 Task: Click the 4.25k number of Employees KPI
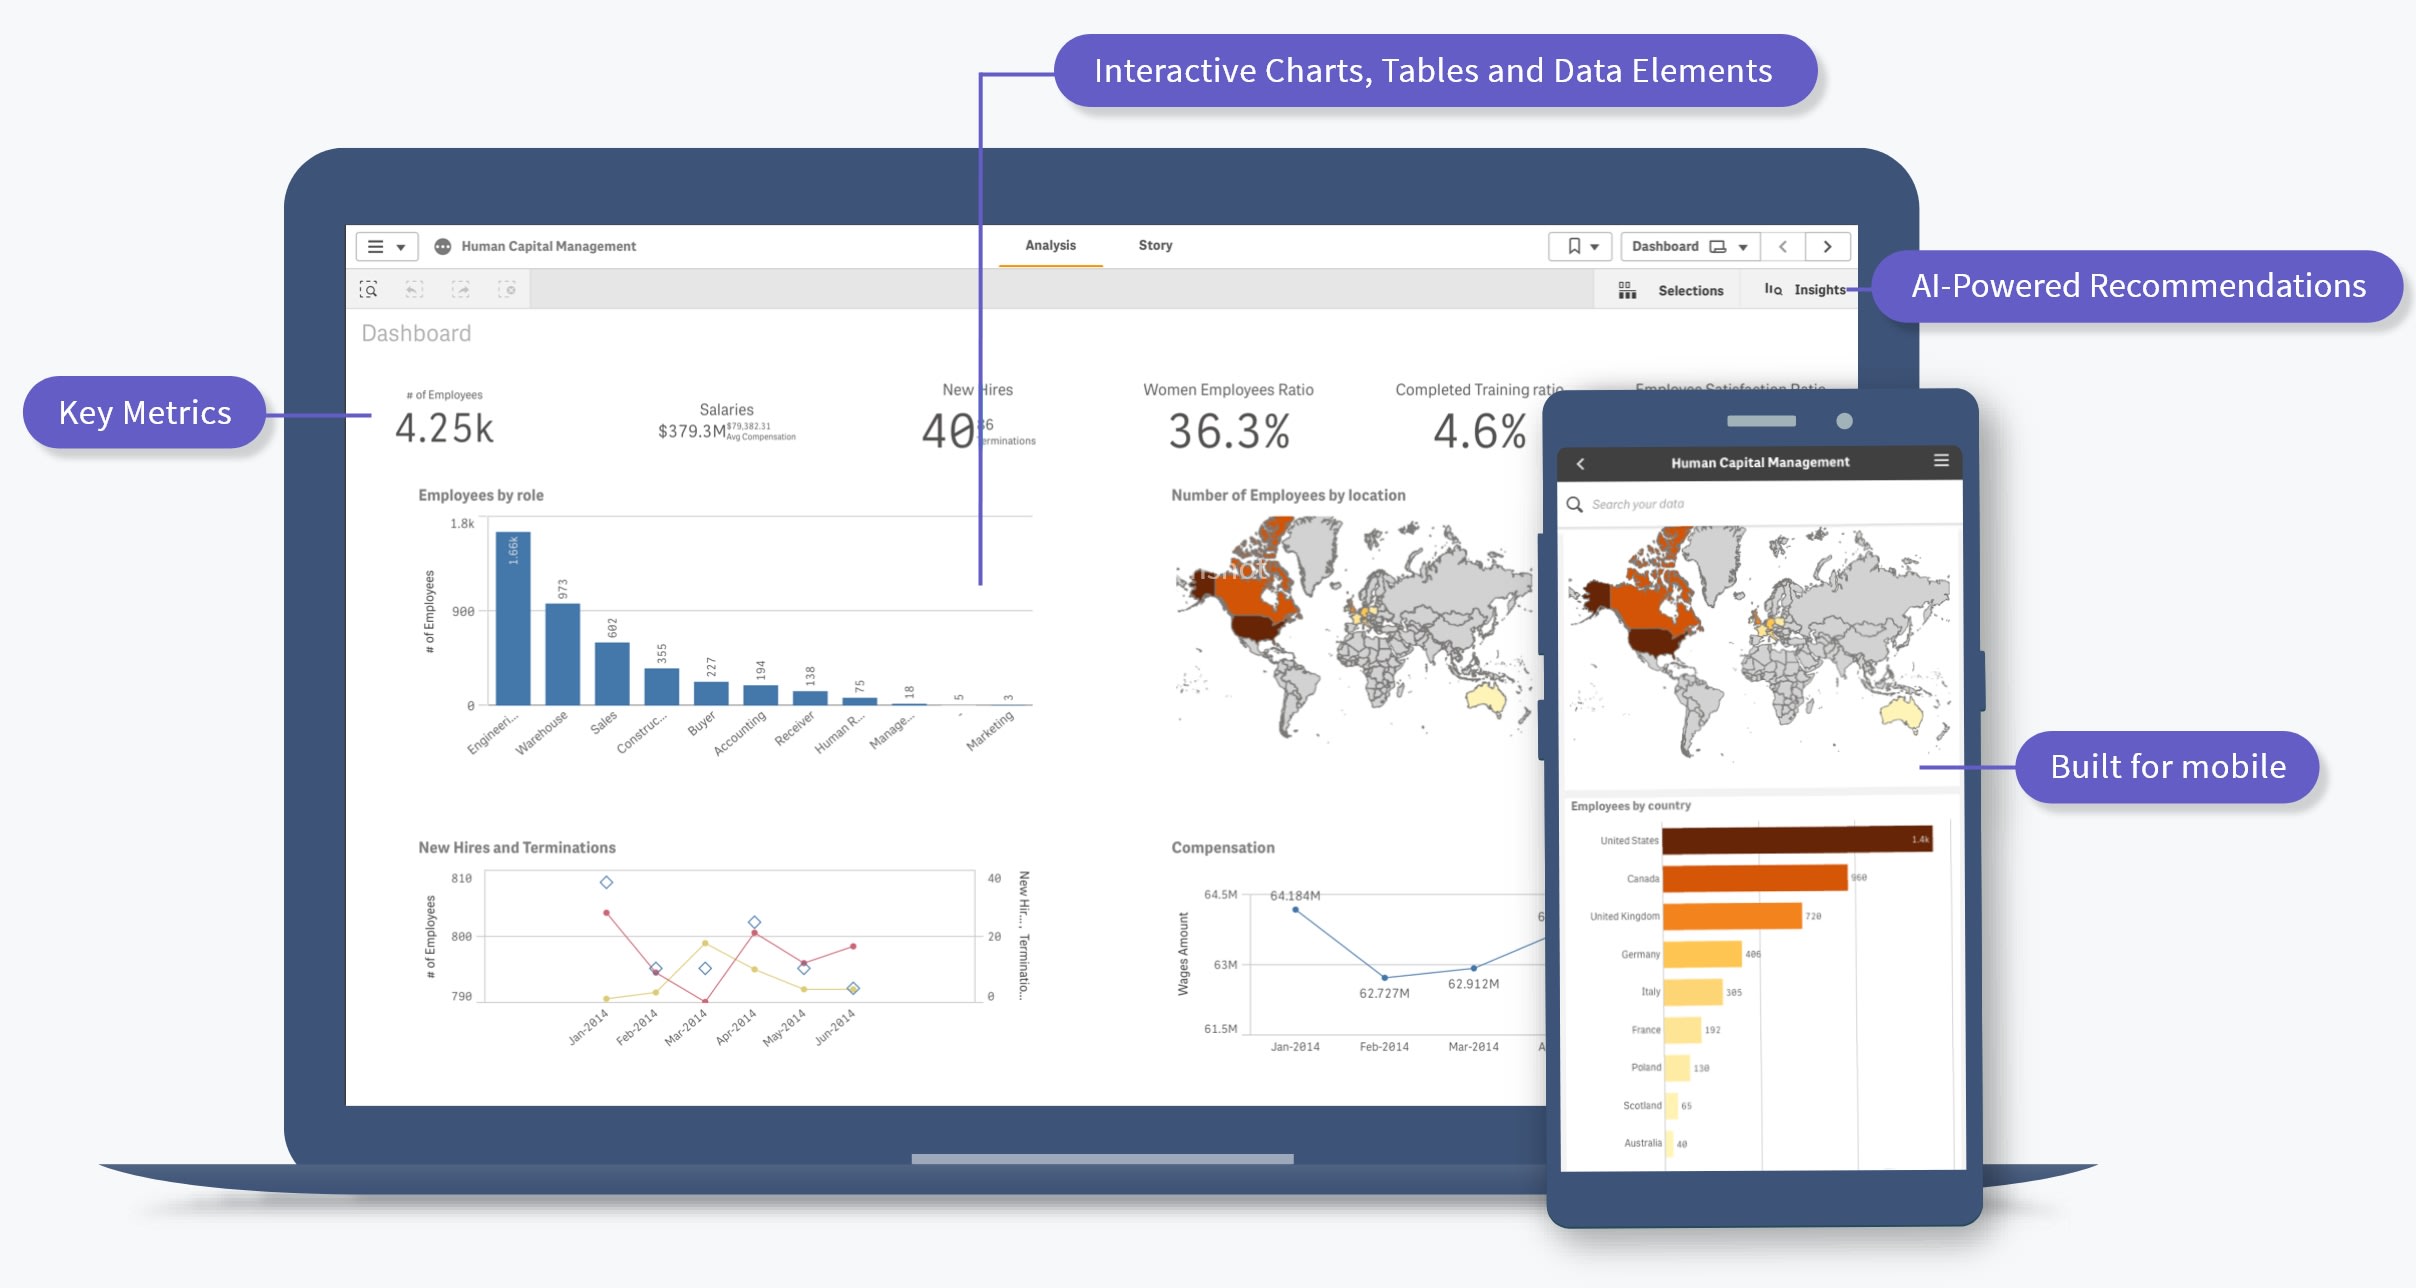[444, 429]
